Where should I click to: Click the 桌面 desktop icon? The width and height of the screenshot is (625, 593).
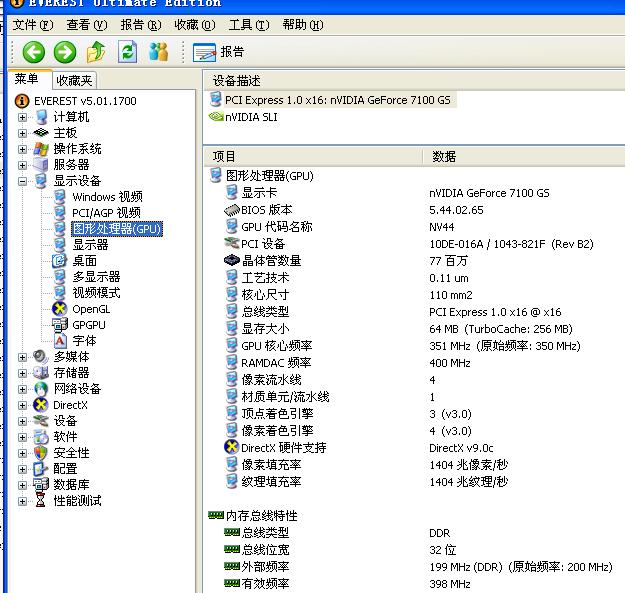click(x=59, y=261)
